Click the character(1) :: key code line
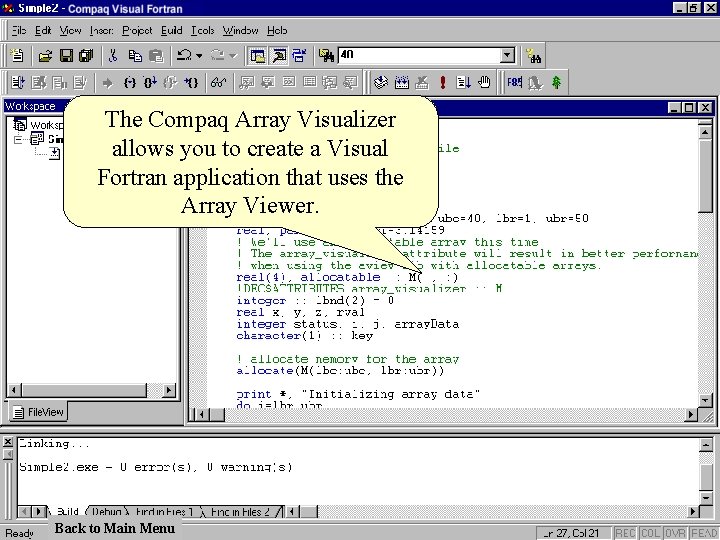This screenshot has width=720, height=540. point(305,336)
